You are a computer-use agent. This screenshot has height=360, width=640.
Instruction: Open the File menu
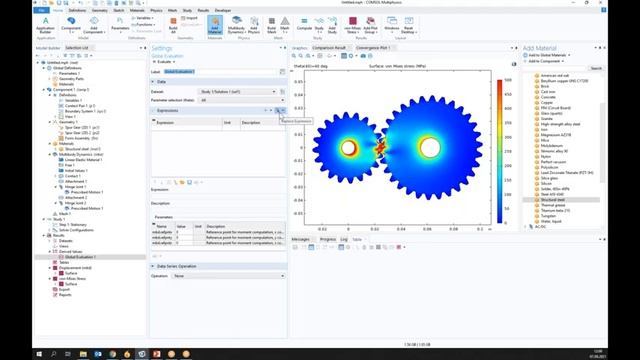pyautogui.click(x=41, y=10)
